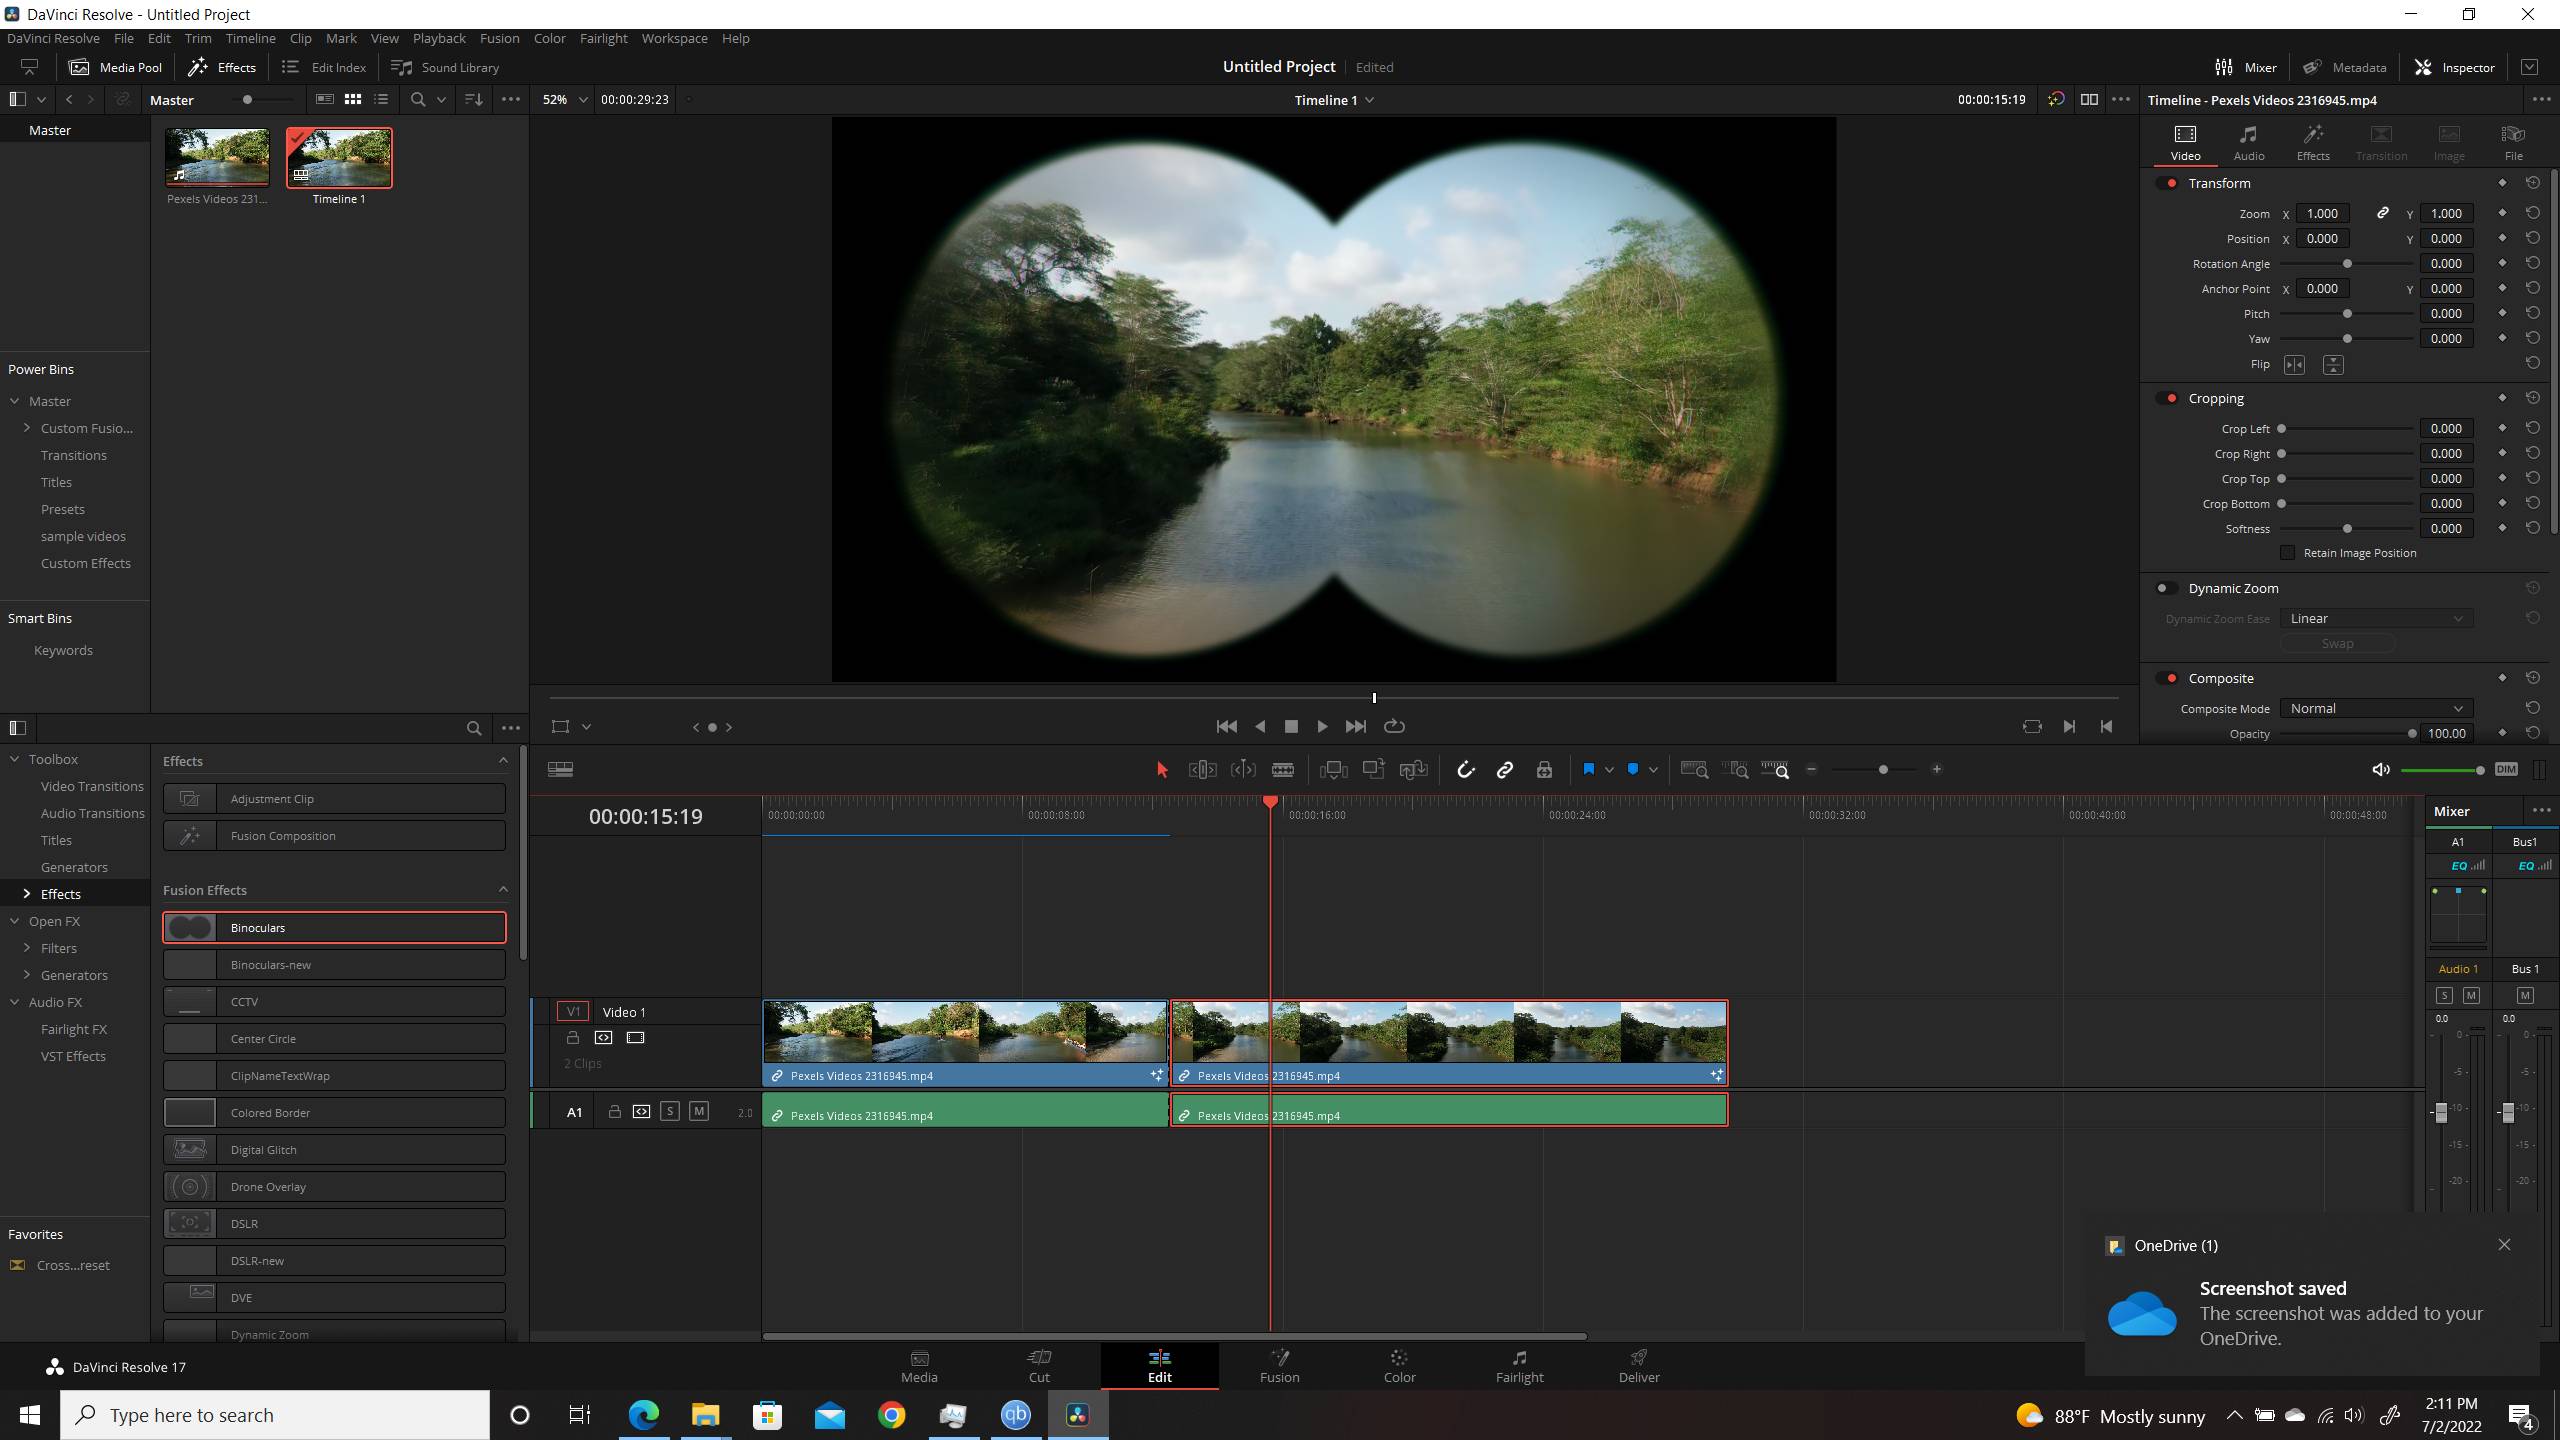2560x1440 pixels.
Task: Click the Full Extent Zoom icon
Action: [1694, 769]
